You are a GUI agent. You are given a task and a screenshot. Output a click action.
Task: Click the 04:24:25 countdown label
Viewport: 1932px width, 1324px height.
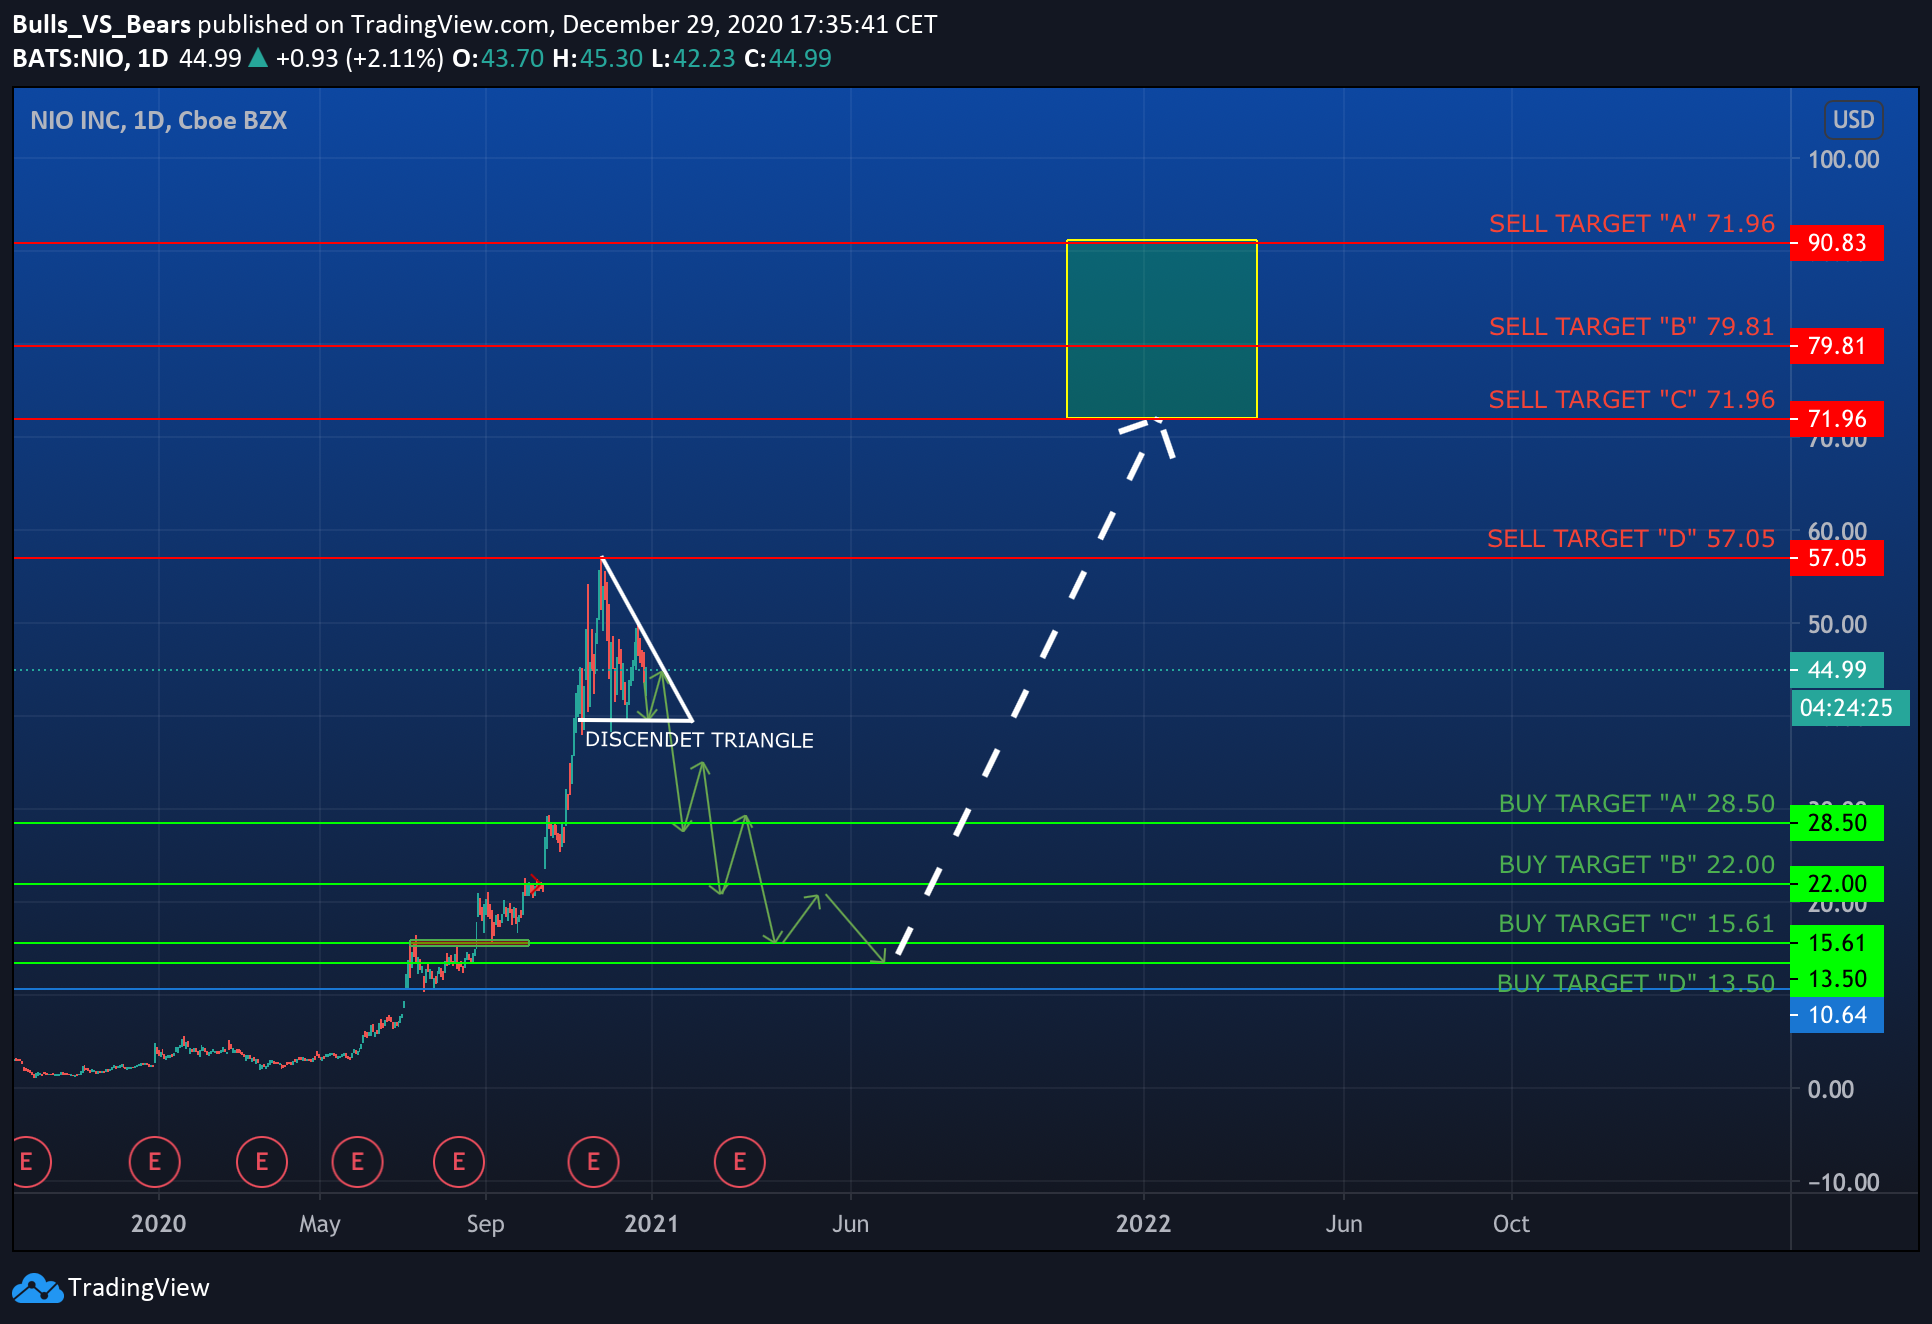[x=1848, y=708]
